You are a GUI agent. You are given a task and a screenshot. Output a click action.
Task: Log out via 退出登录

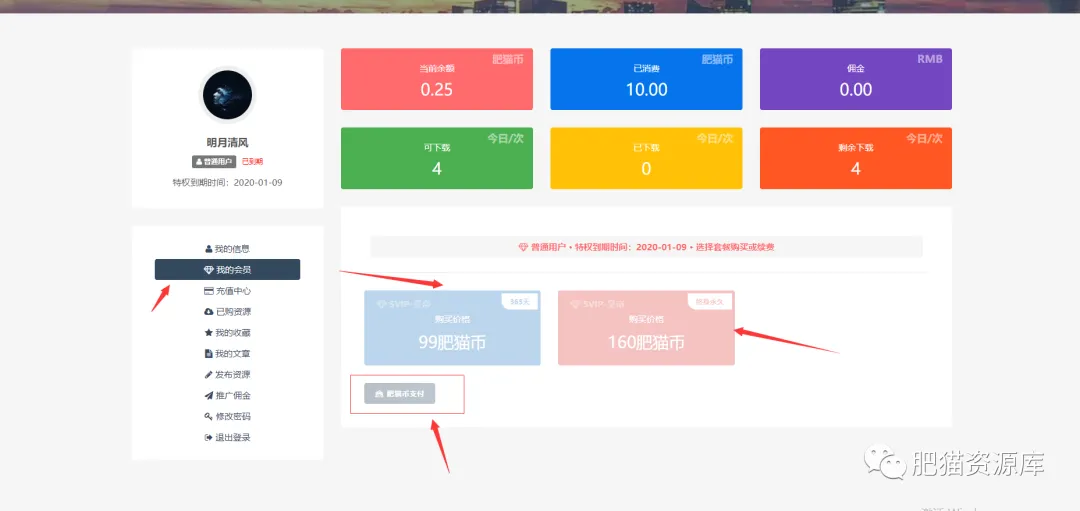[227, 437]
